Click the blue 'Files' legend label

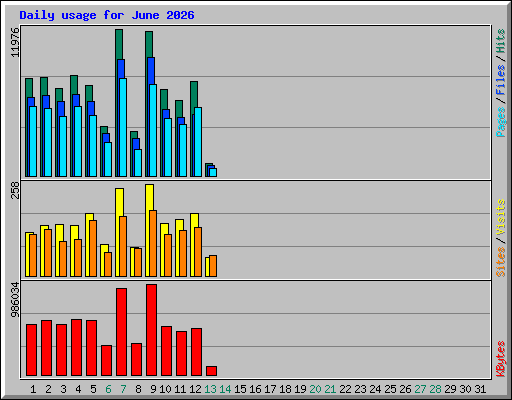click(501, 80)
